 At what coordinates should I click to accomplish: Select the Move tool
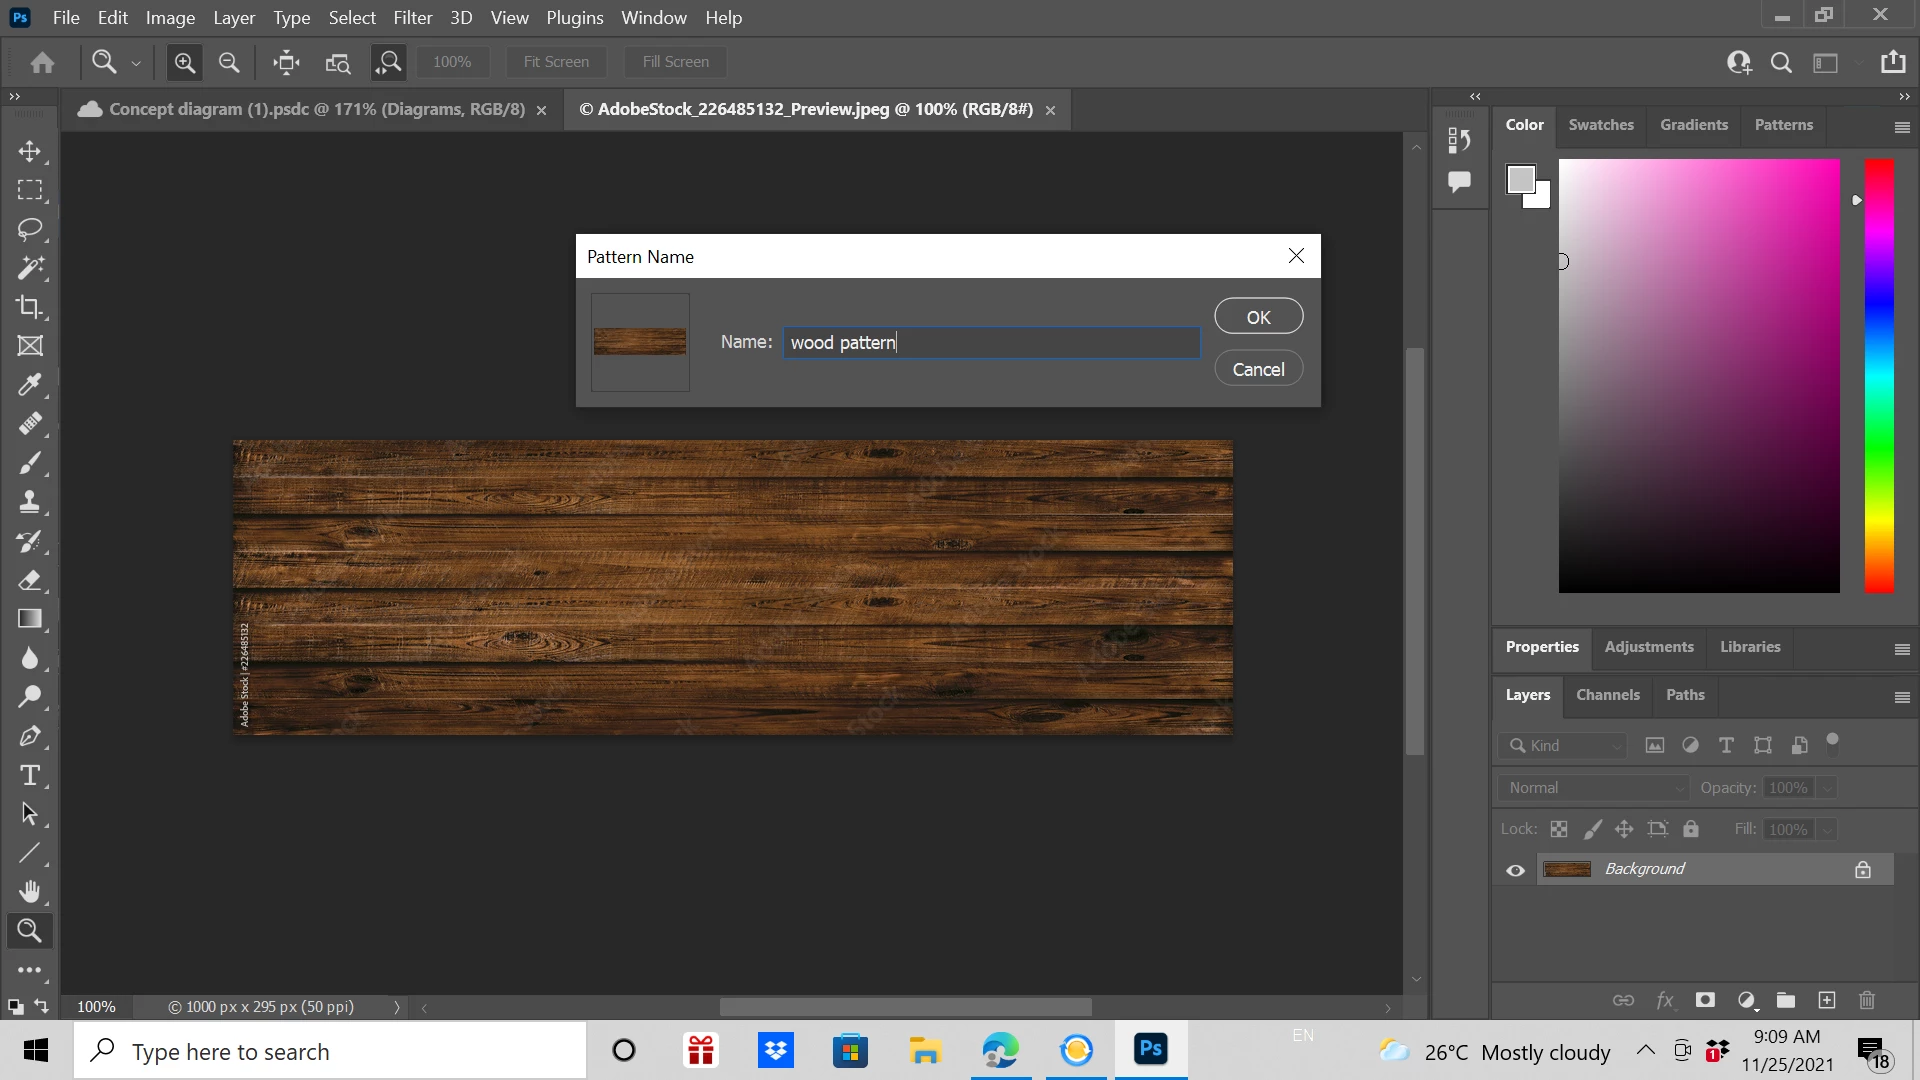(30, 151)
